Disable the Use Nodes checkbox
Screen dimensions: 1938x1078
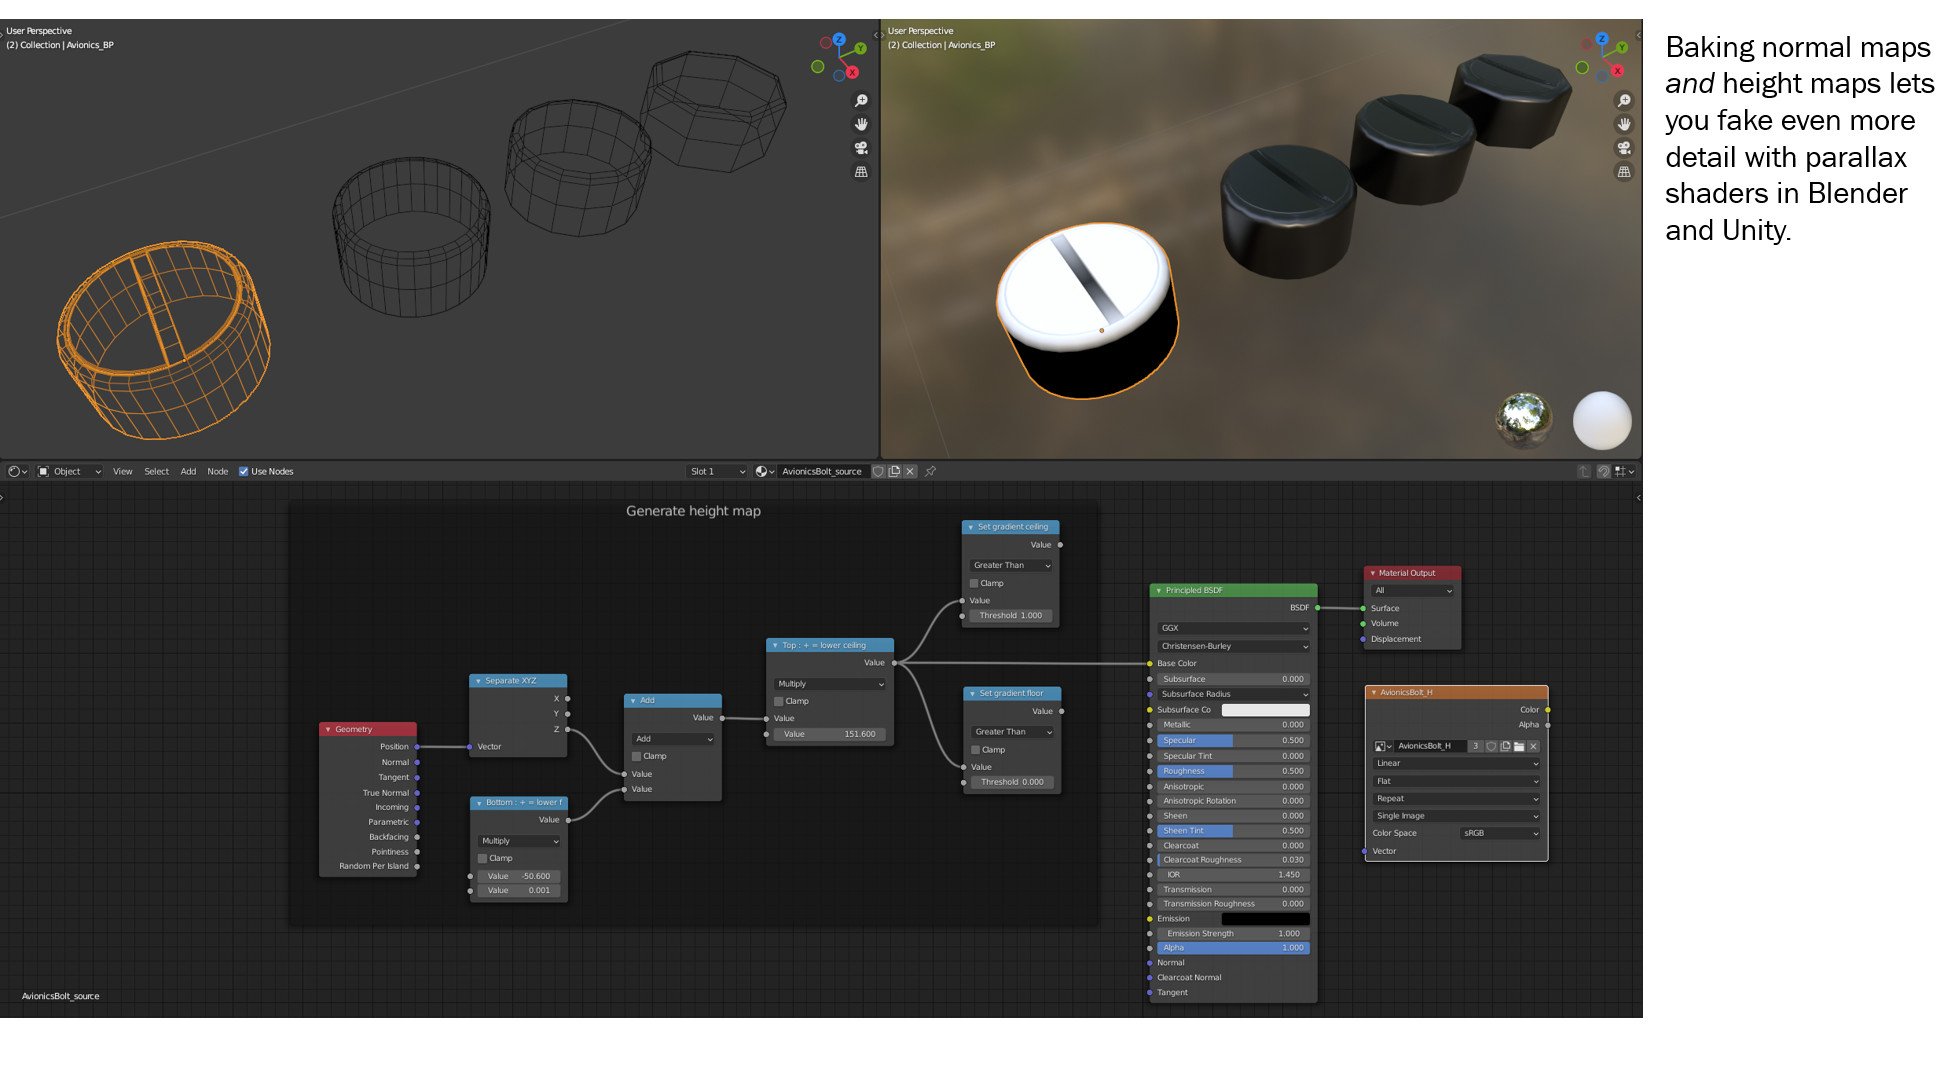click(x=243, y=471)
